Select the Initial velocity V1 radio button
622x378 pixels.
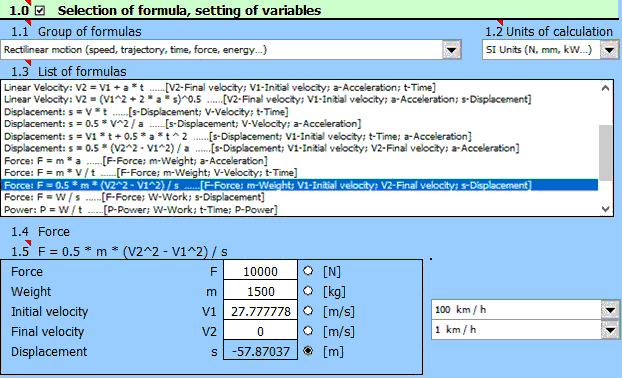[308, 311]
